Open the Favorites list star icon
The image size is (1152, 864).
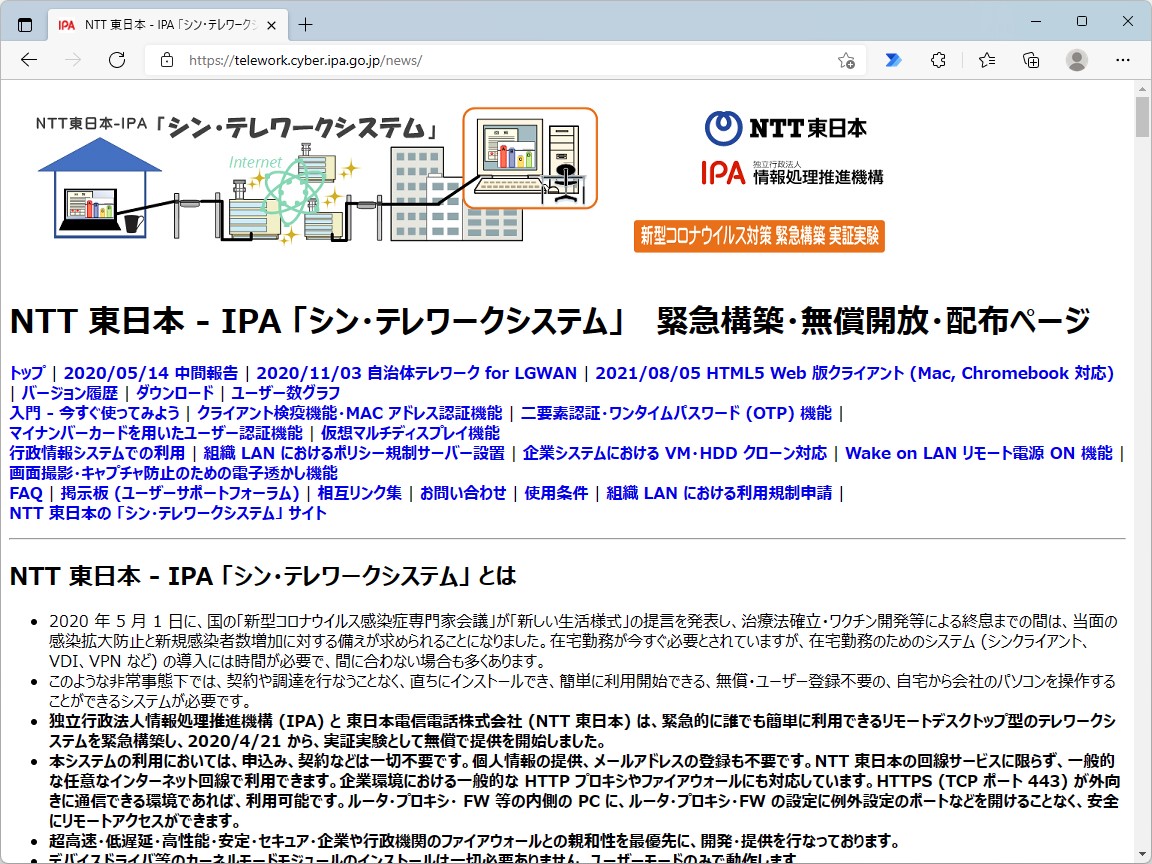tap(985, 60)
